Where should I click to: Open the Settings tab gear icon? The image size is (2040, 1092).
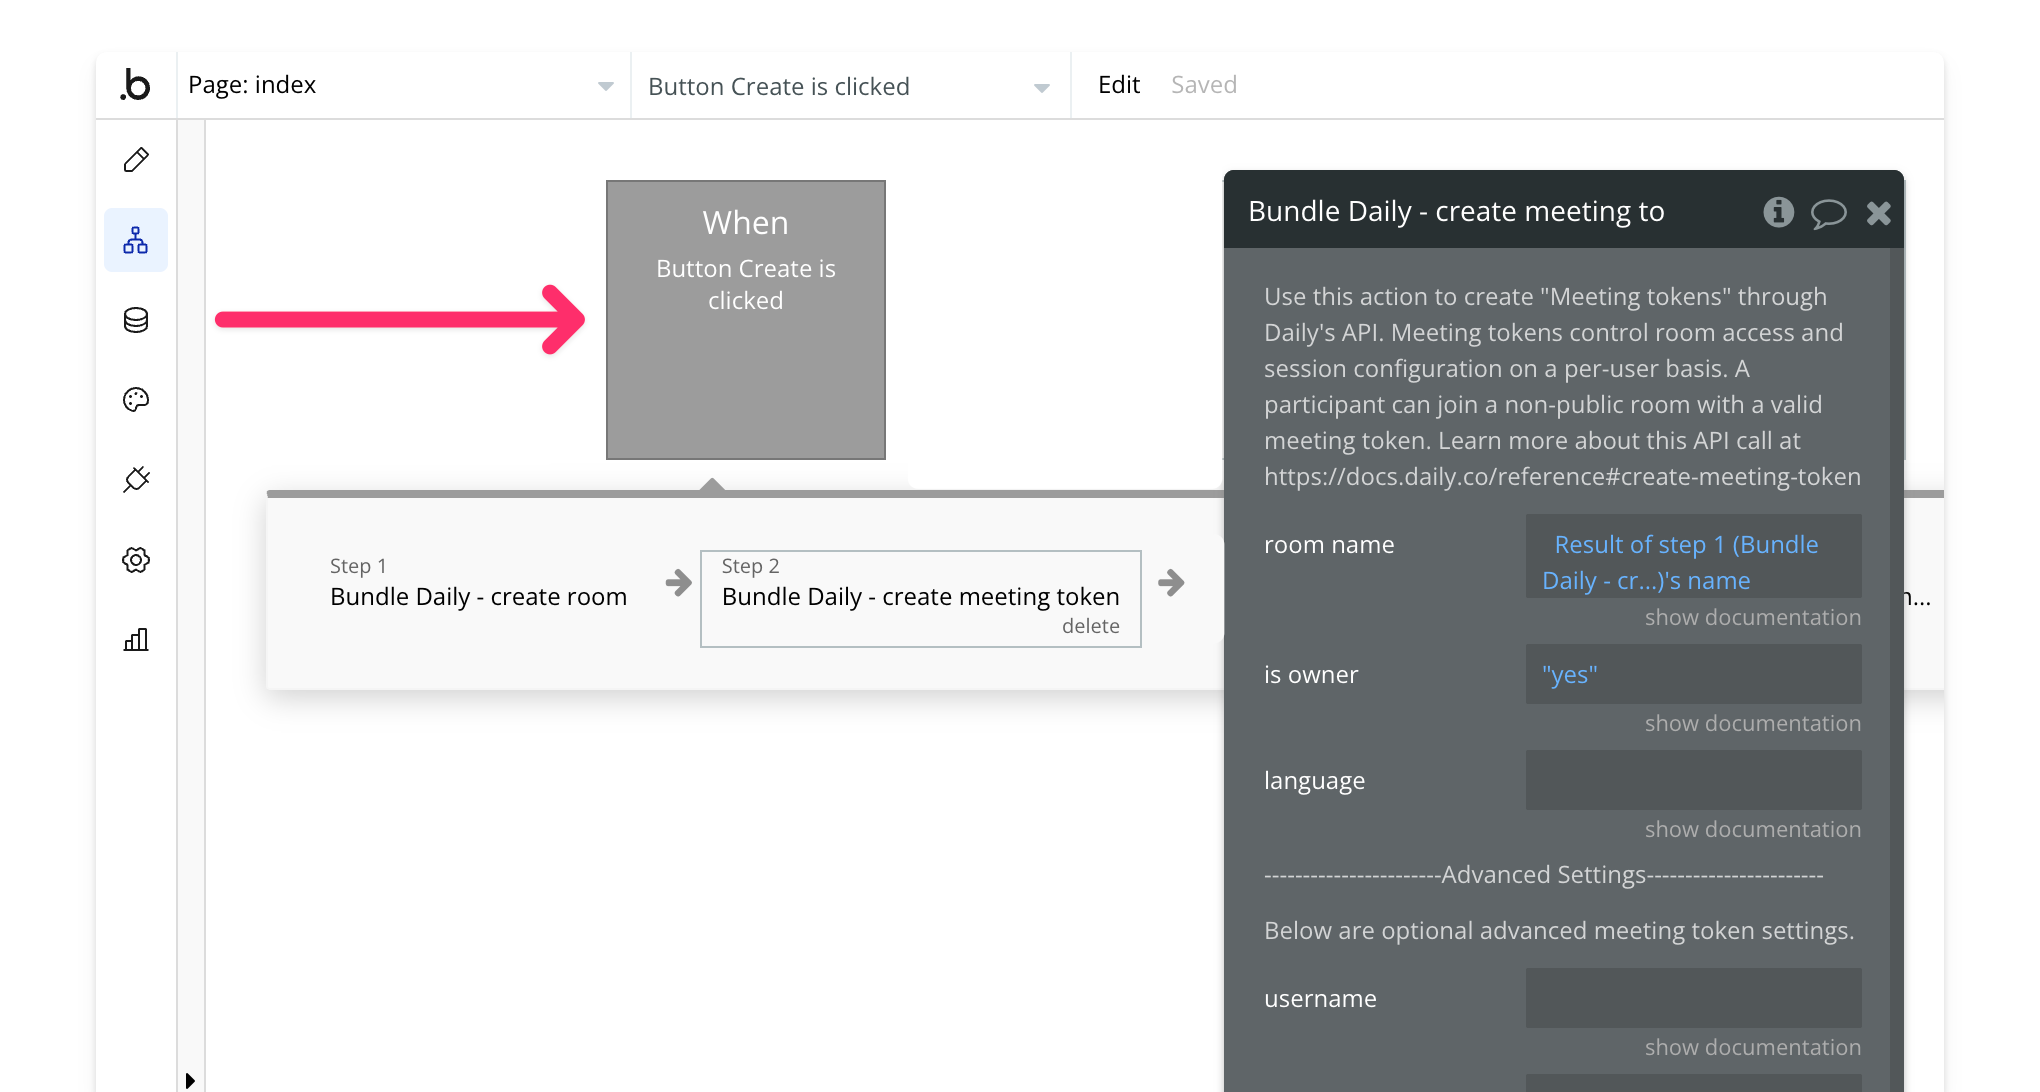point(136,560)
